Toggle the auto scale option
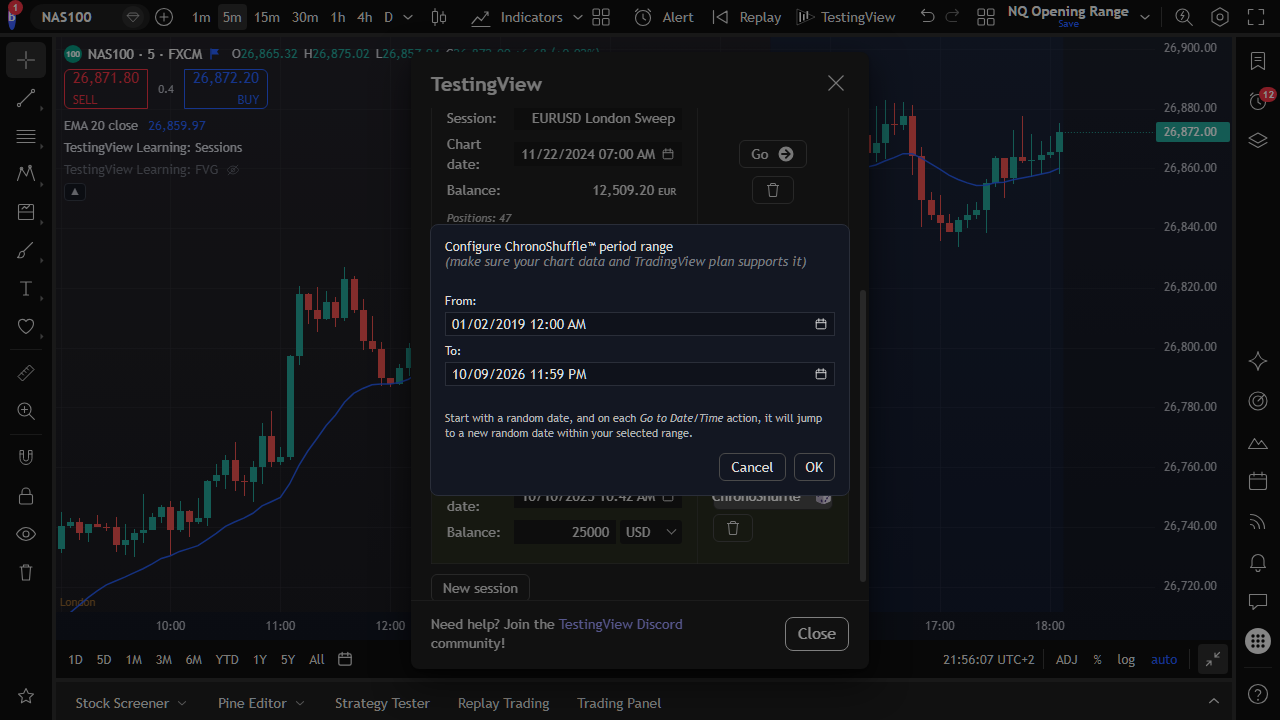 (x=1164, y=659)
